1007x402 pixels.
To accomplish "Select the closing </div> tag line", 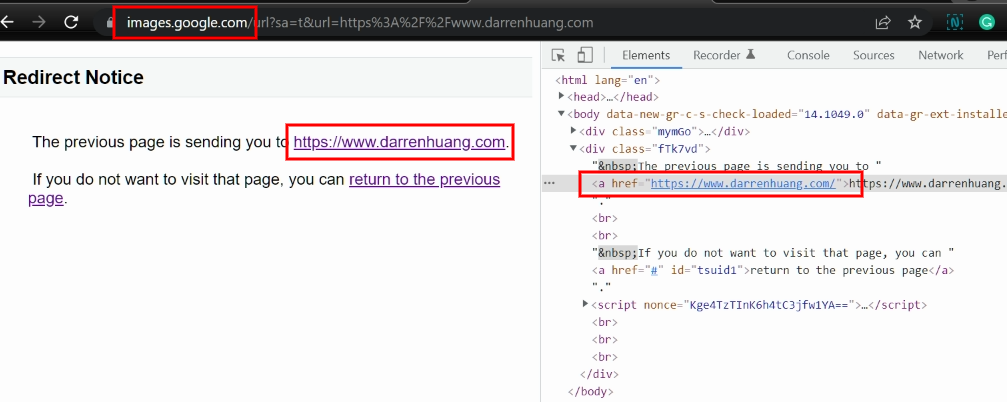I will point(599,374).
